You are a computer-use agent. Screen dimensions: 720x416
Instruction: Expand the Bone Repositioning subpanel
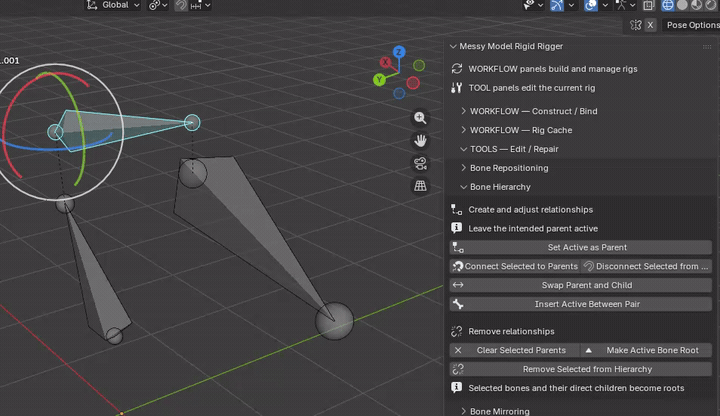pyautogui.click(x=463, y=168)
